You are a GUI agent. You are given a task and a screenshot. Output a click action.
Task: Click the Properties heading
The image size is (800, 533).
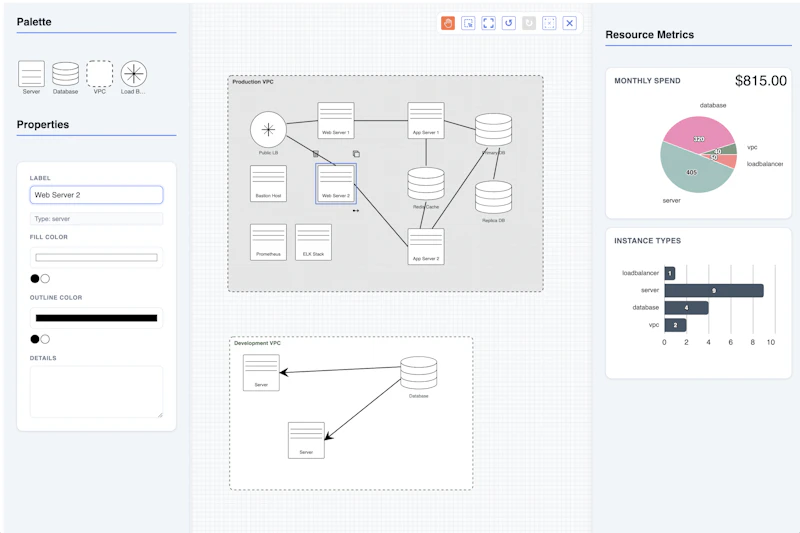[x=43, y=124]
